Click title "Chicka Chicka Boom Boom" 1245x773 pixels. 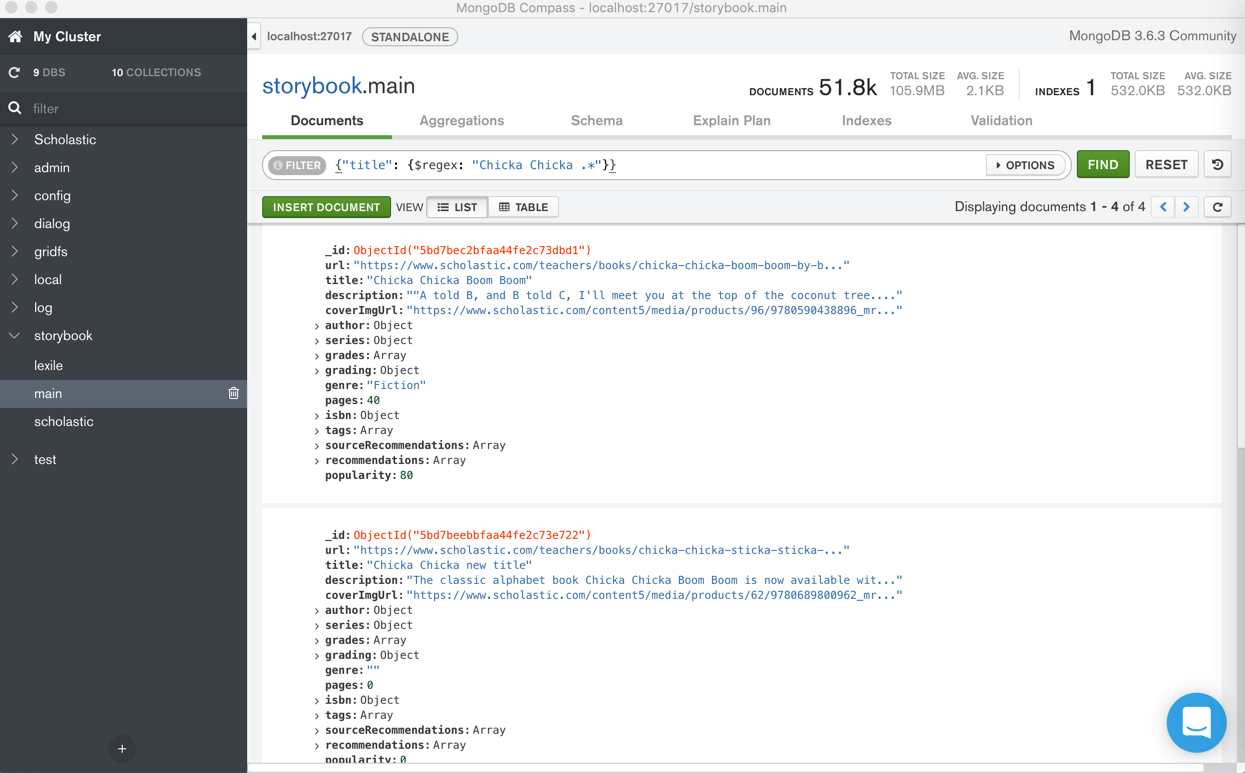(449, 281)
